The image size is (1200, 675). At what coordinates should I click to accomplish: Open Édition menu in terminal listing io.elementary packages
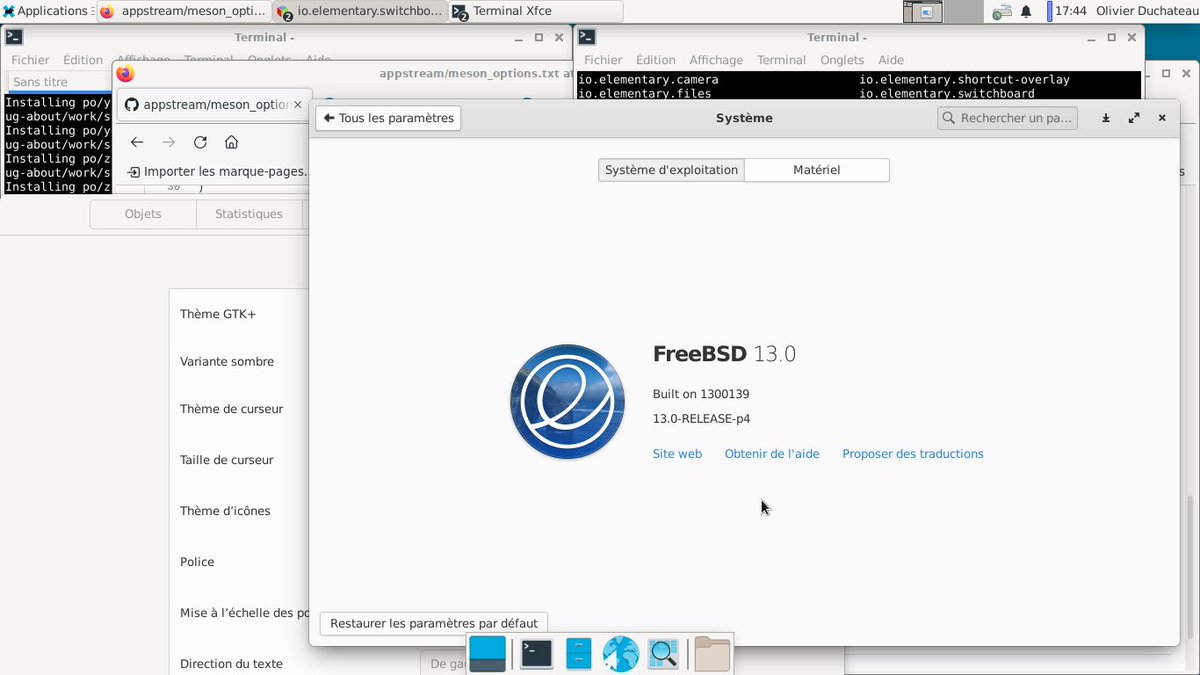(656, 60)
